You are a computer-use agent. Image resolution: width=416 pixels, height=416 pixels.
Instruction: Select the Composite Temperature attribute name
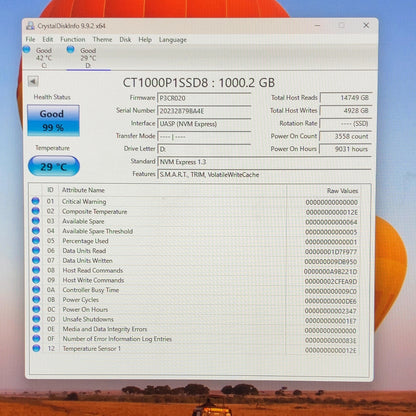tap(95, 211)
